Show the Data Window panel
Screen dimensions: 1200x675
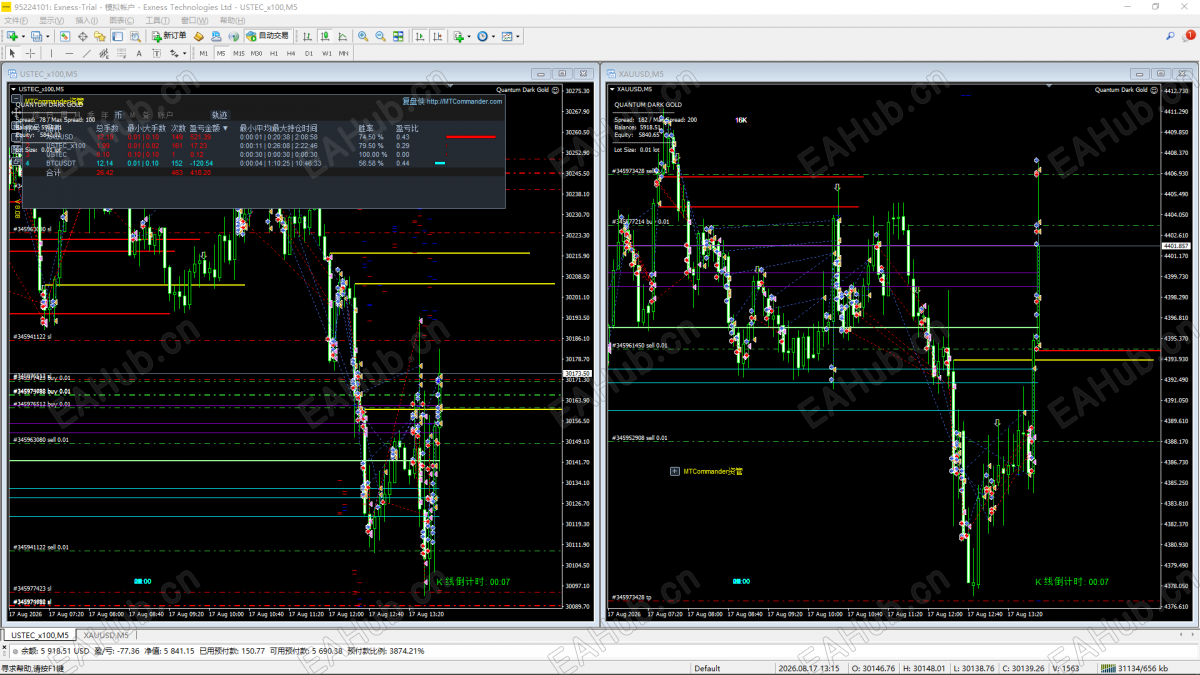82,36
